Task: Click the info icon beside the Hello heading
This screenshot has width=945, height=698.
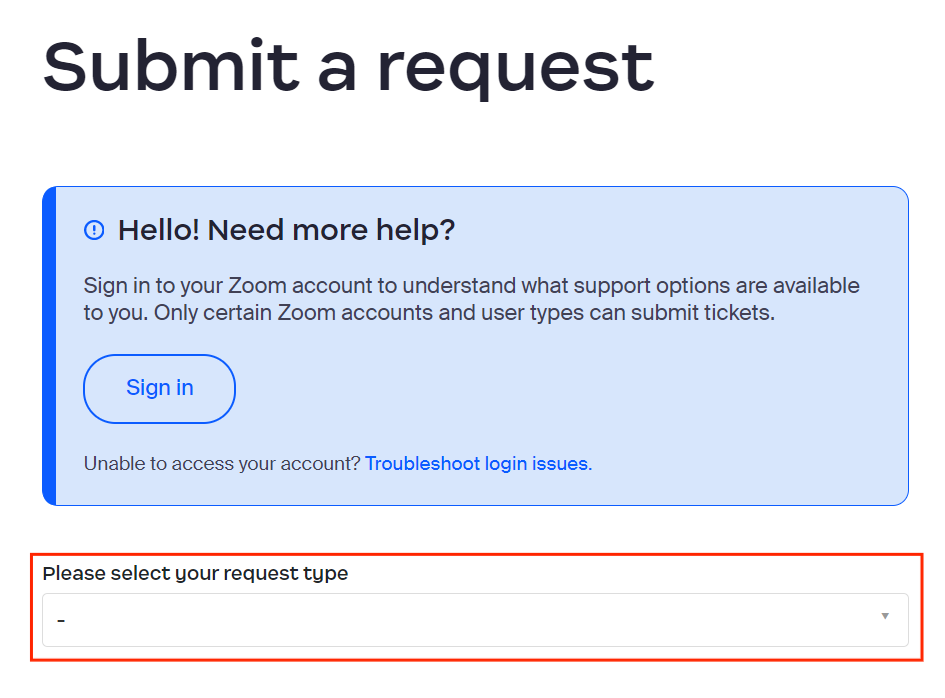Action: point(94,231)
